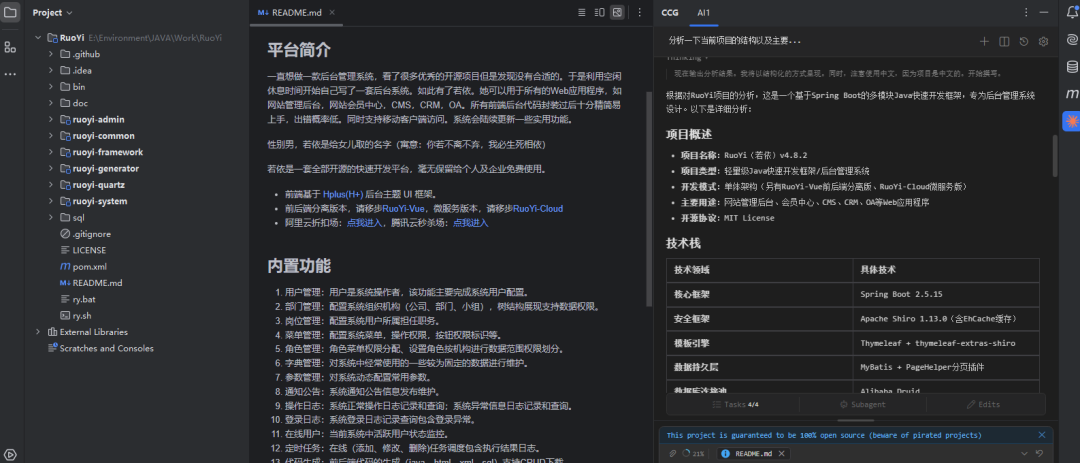
Task: Expand the chat input chevron down
Action: point(1024,454)
